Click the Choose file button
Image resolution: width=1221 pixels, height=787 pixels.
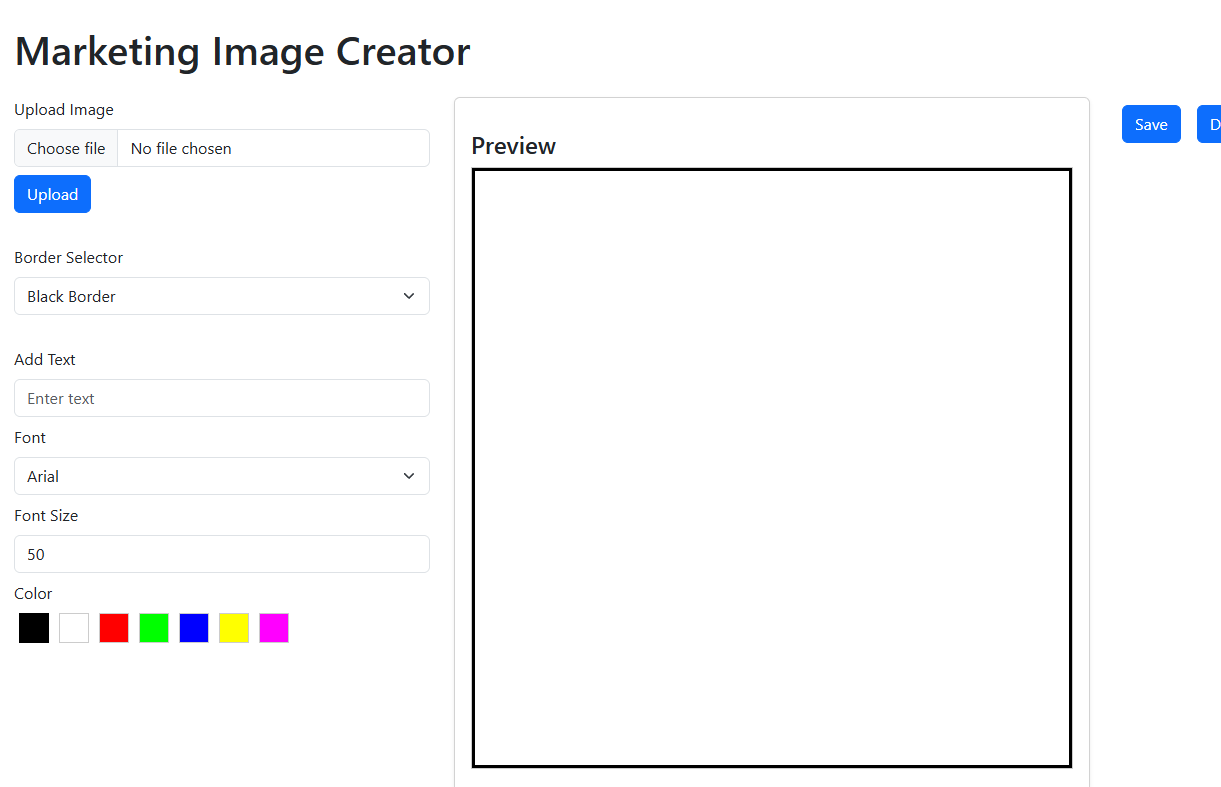pos(65,147)
